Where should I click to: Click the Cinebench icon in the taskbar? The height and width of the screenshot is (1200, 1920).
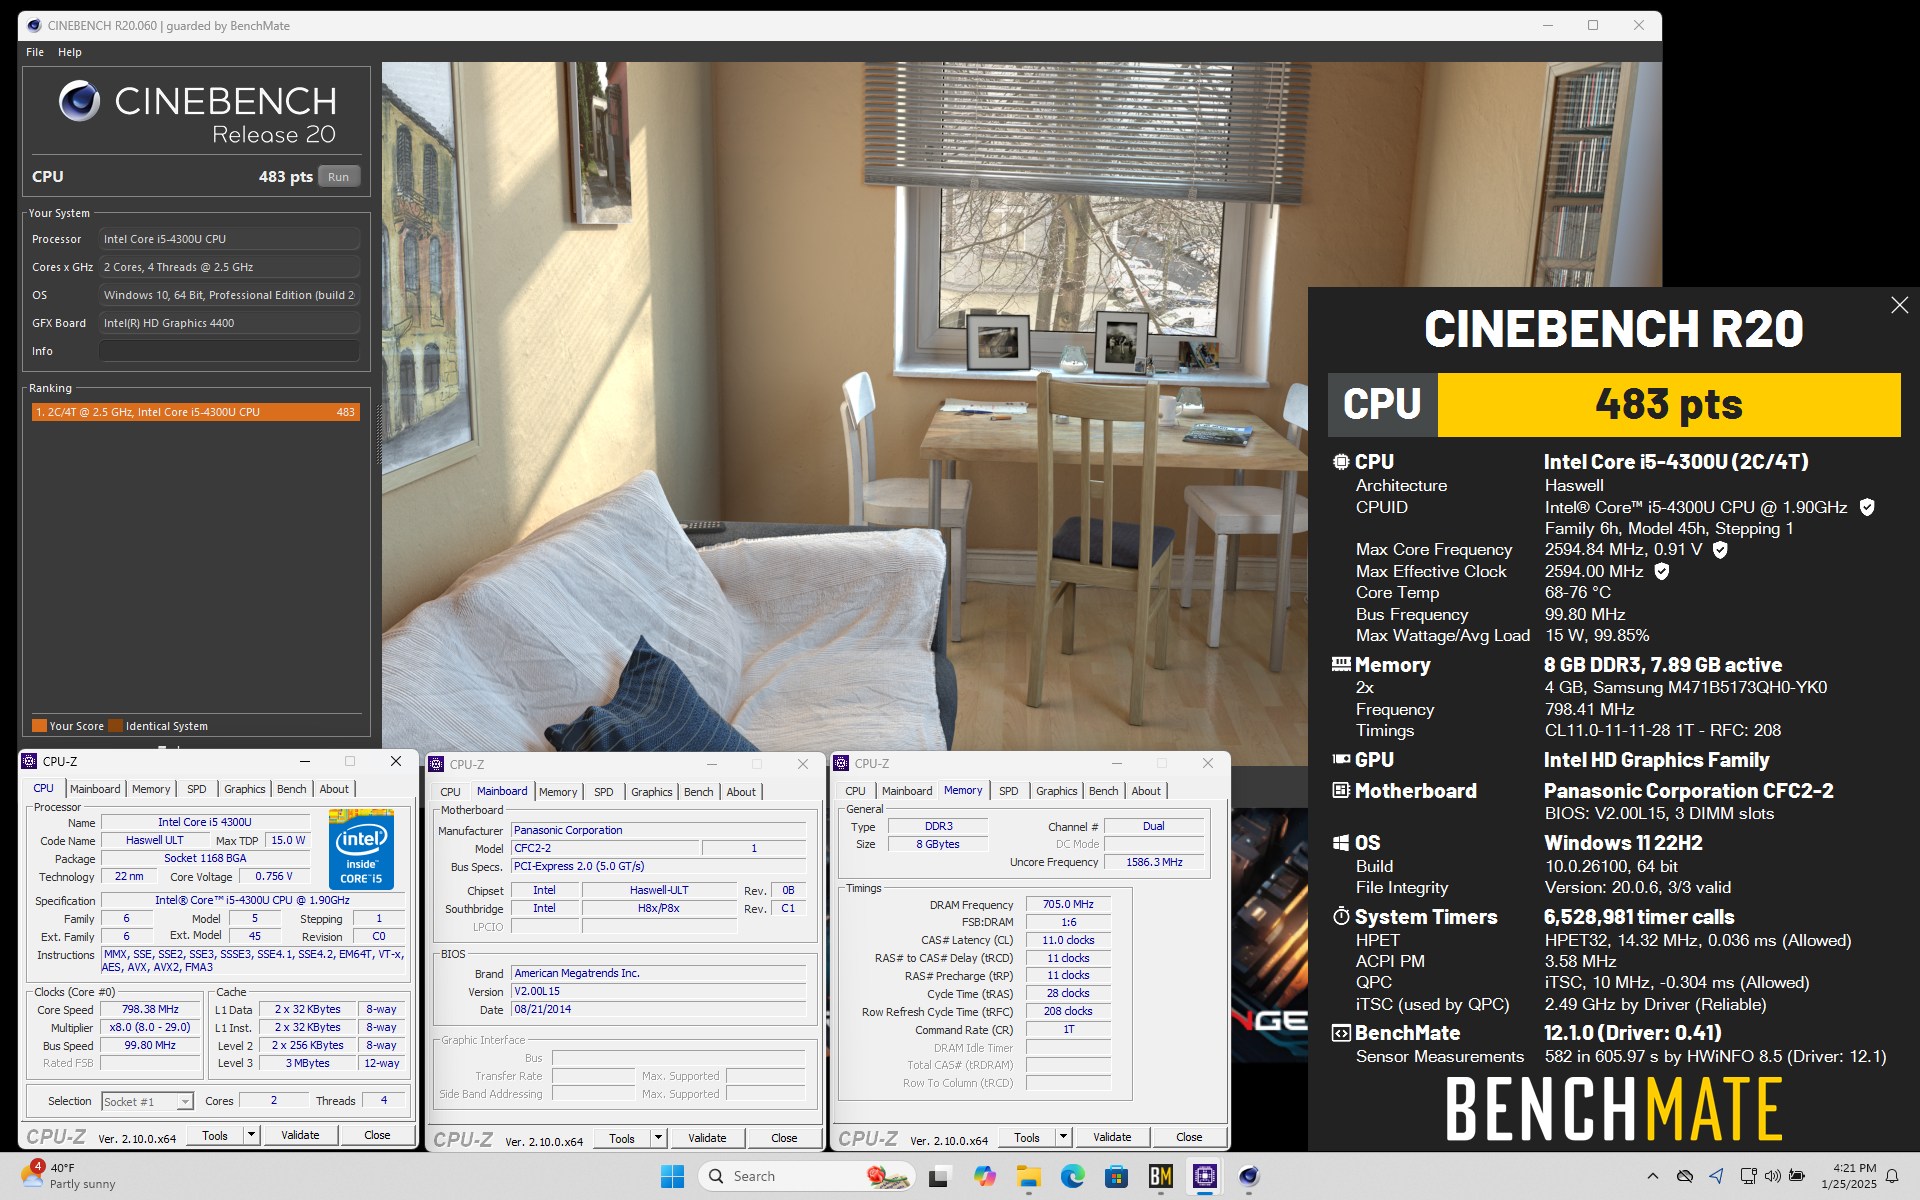(1248, 1176)
